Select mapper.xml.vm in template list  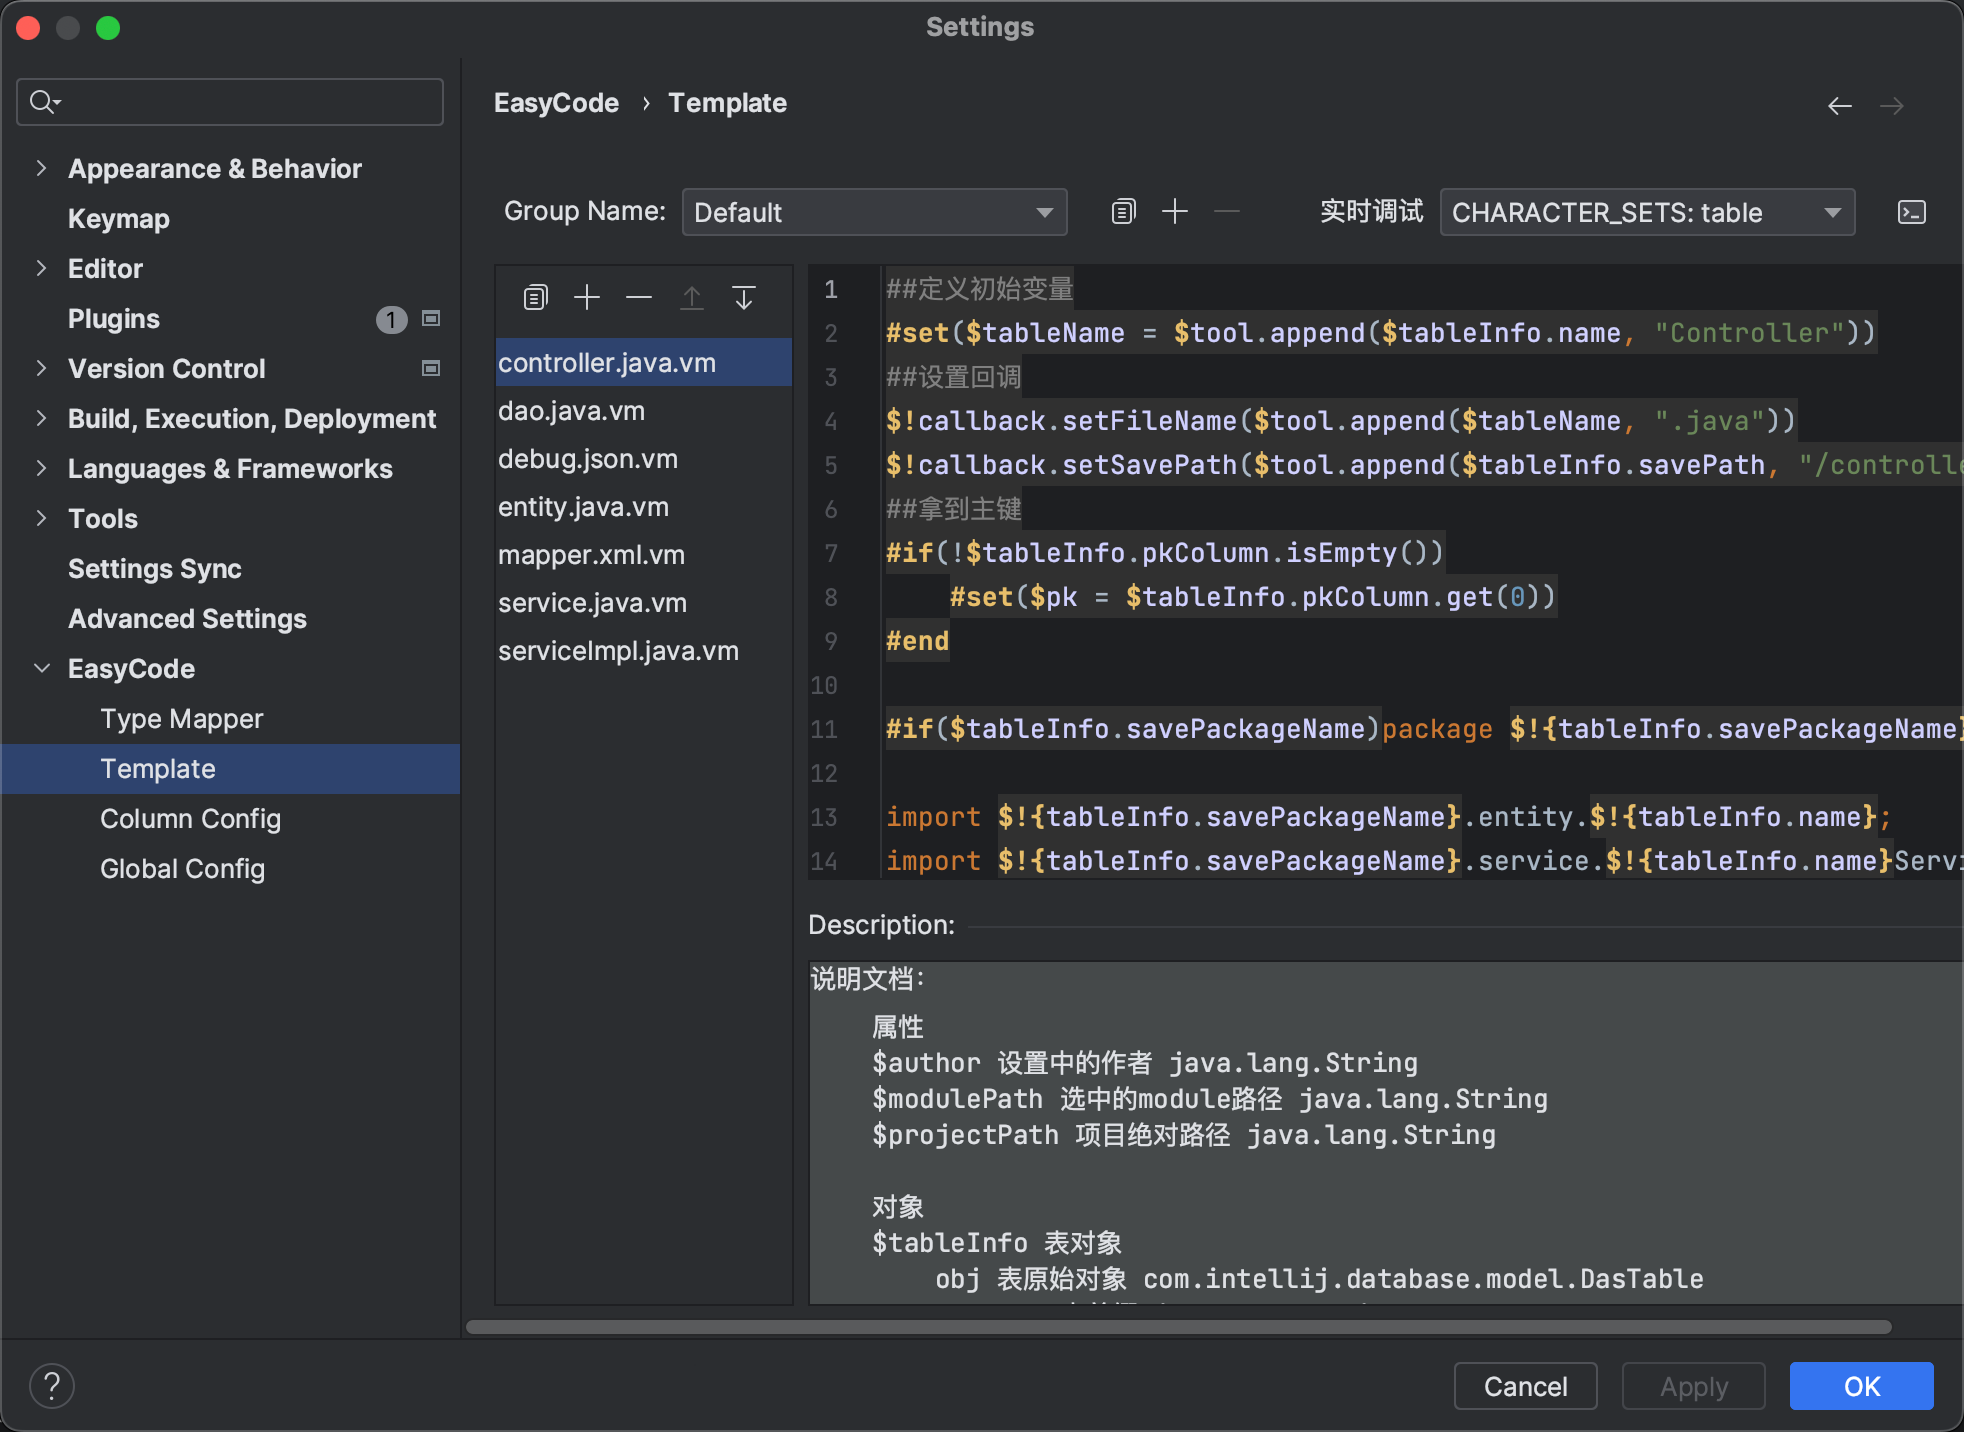pyautogui.click(x=591, y=554)
